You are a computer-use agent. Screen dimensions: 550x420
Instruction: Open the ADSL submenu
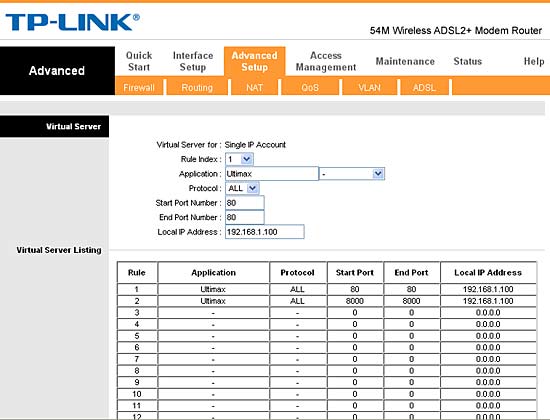424,87
